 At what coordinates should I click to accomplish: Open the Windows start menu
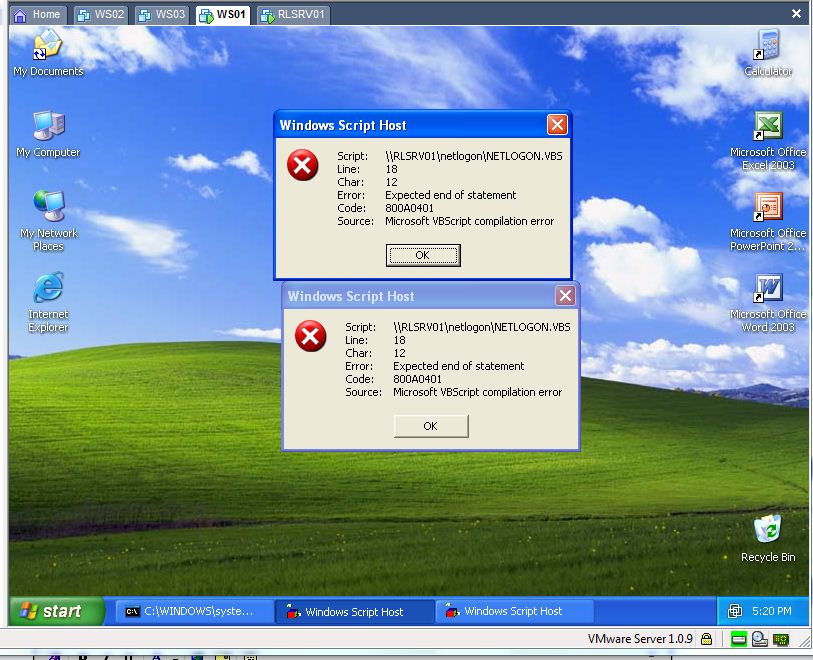57,611
